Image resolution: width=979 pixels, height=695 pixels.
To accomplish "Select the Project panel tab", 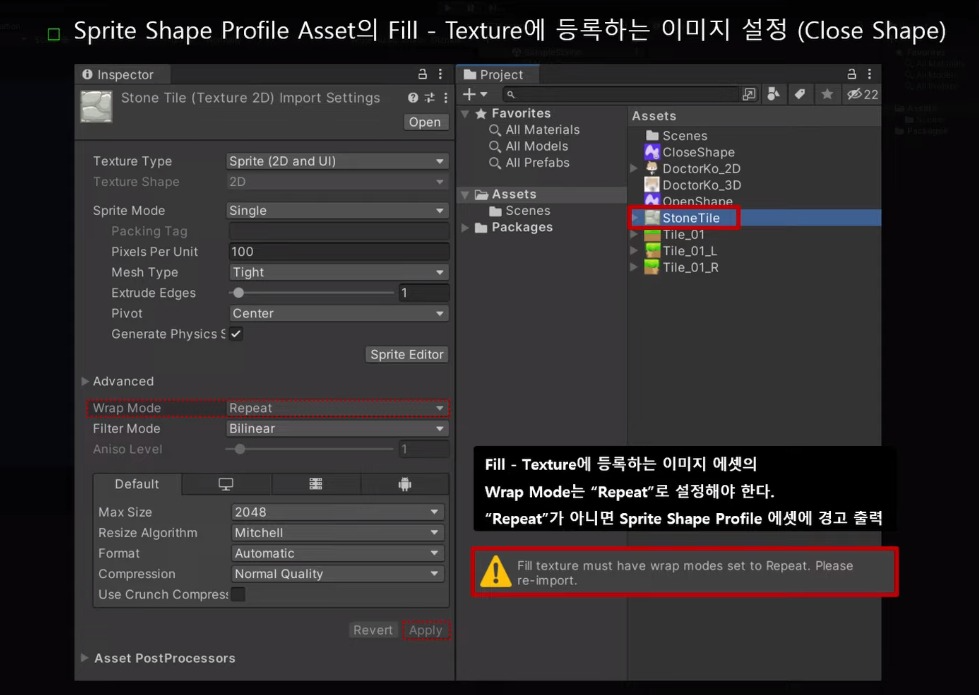I will [x=497, y=74].
